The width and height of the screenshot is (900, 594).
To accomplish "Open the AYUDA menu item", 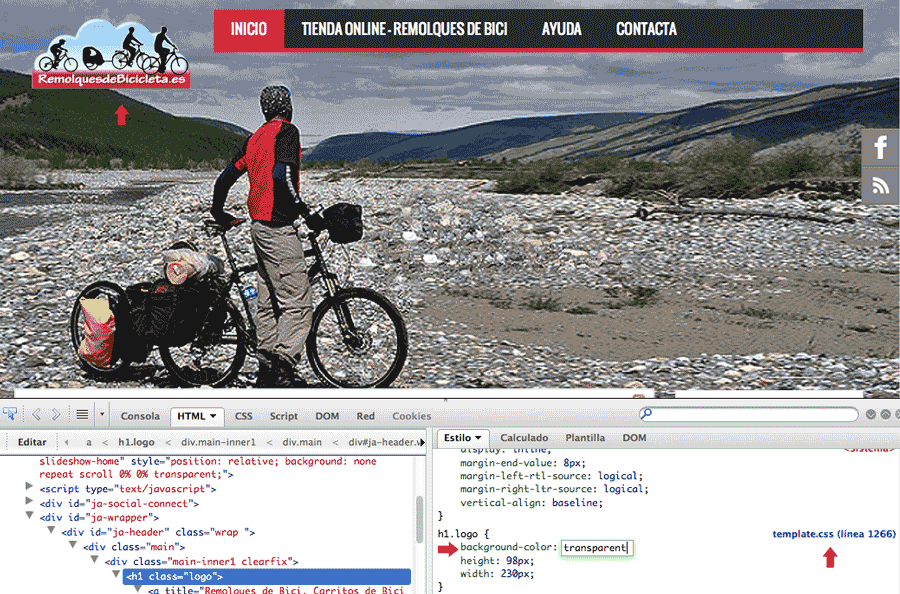I will point(562,29).
